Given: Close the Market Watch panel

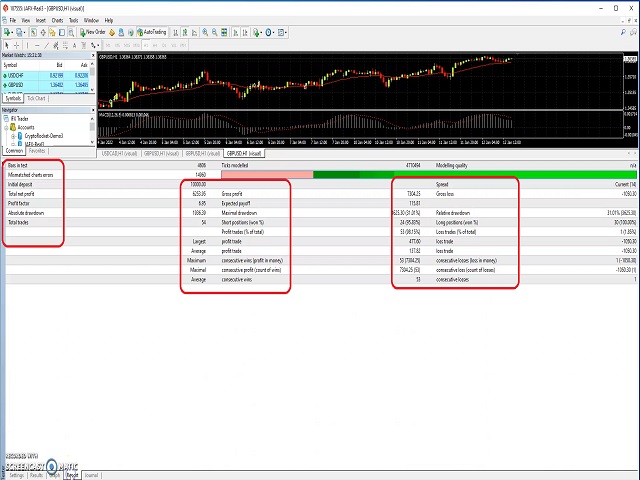Looking at the screenshot, I should point(93,55).
